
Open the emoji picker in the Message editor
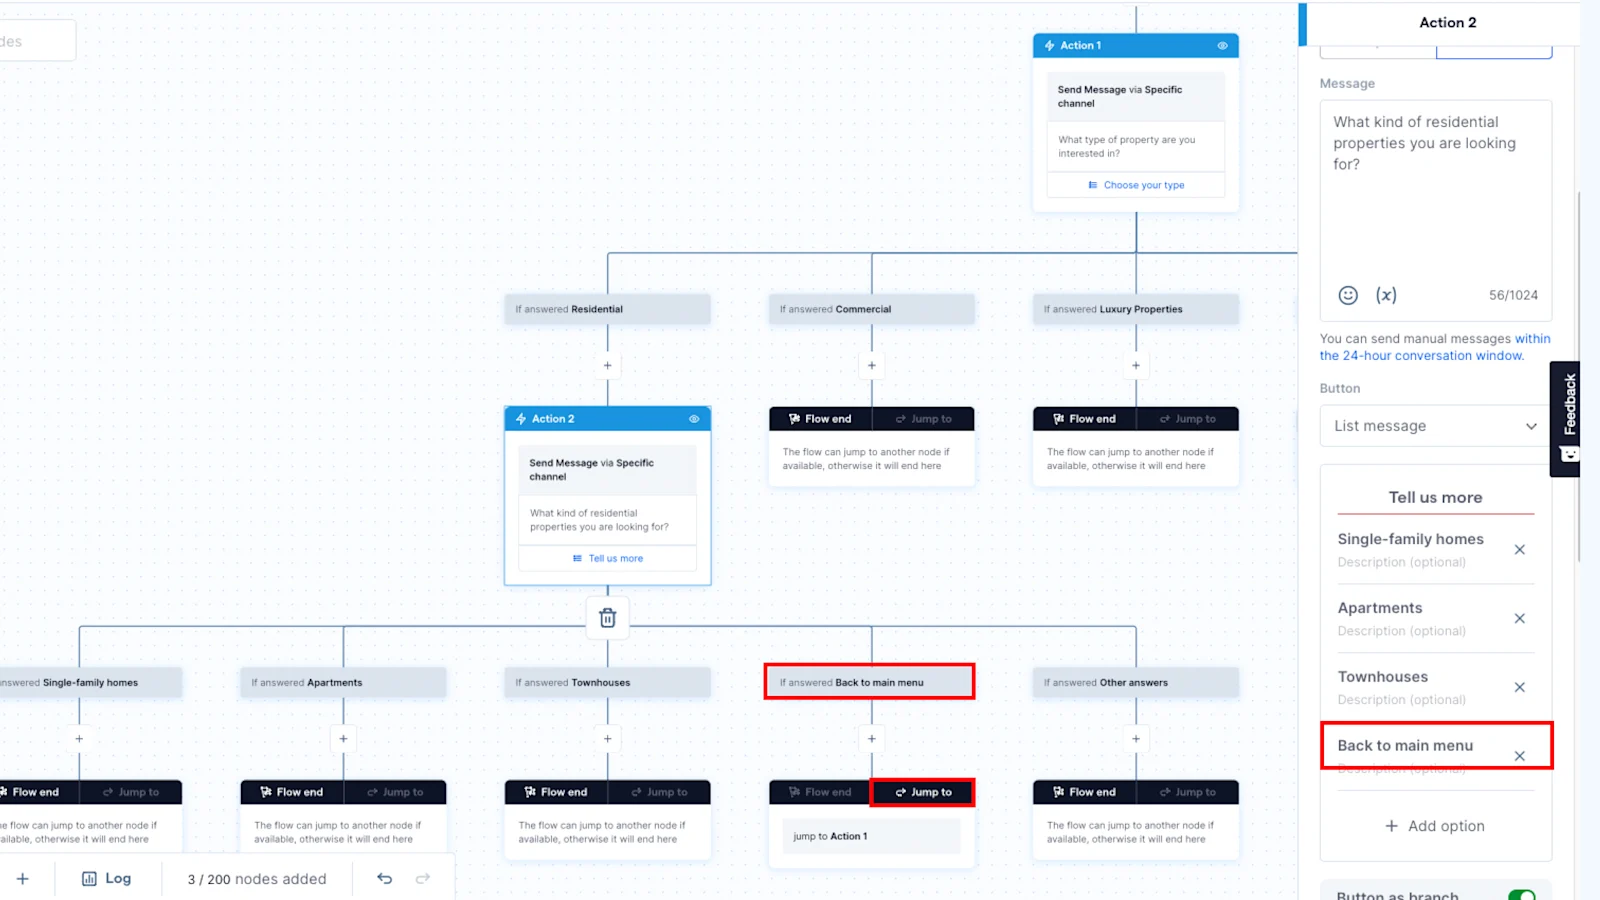(1347, 294)
